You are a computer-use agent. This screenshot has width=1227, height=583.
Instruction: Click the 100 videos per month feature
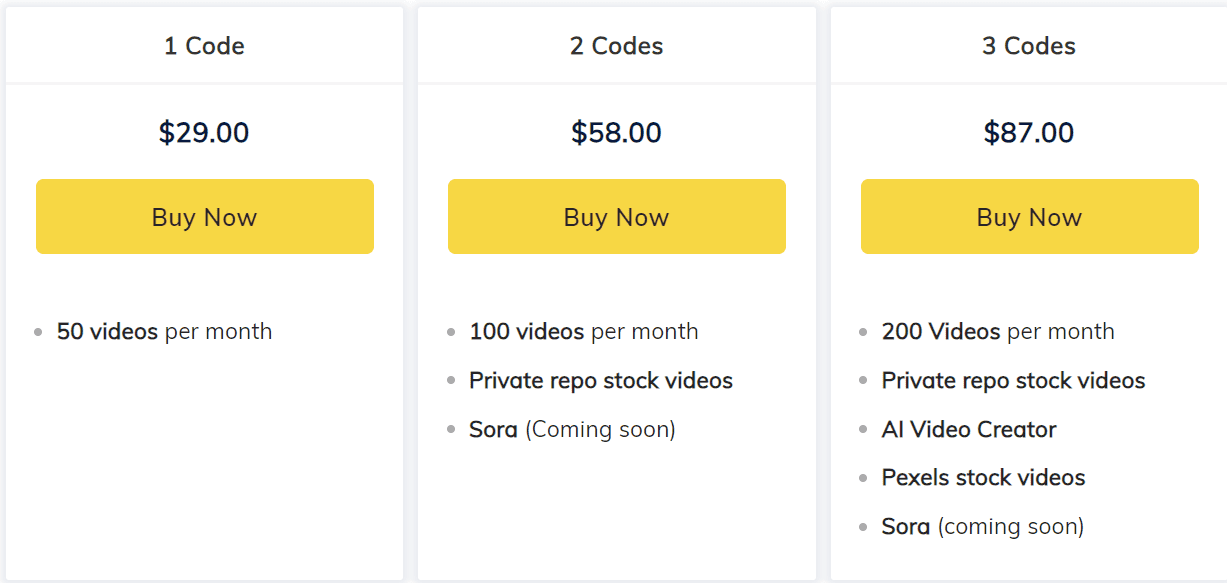(584, 331)
